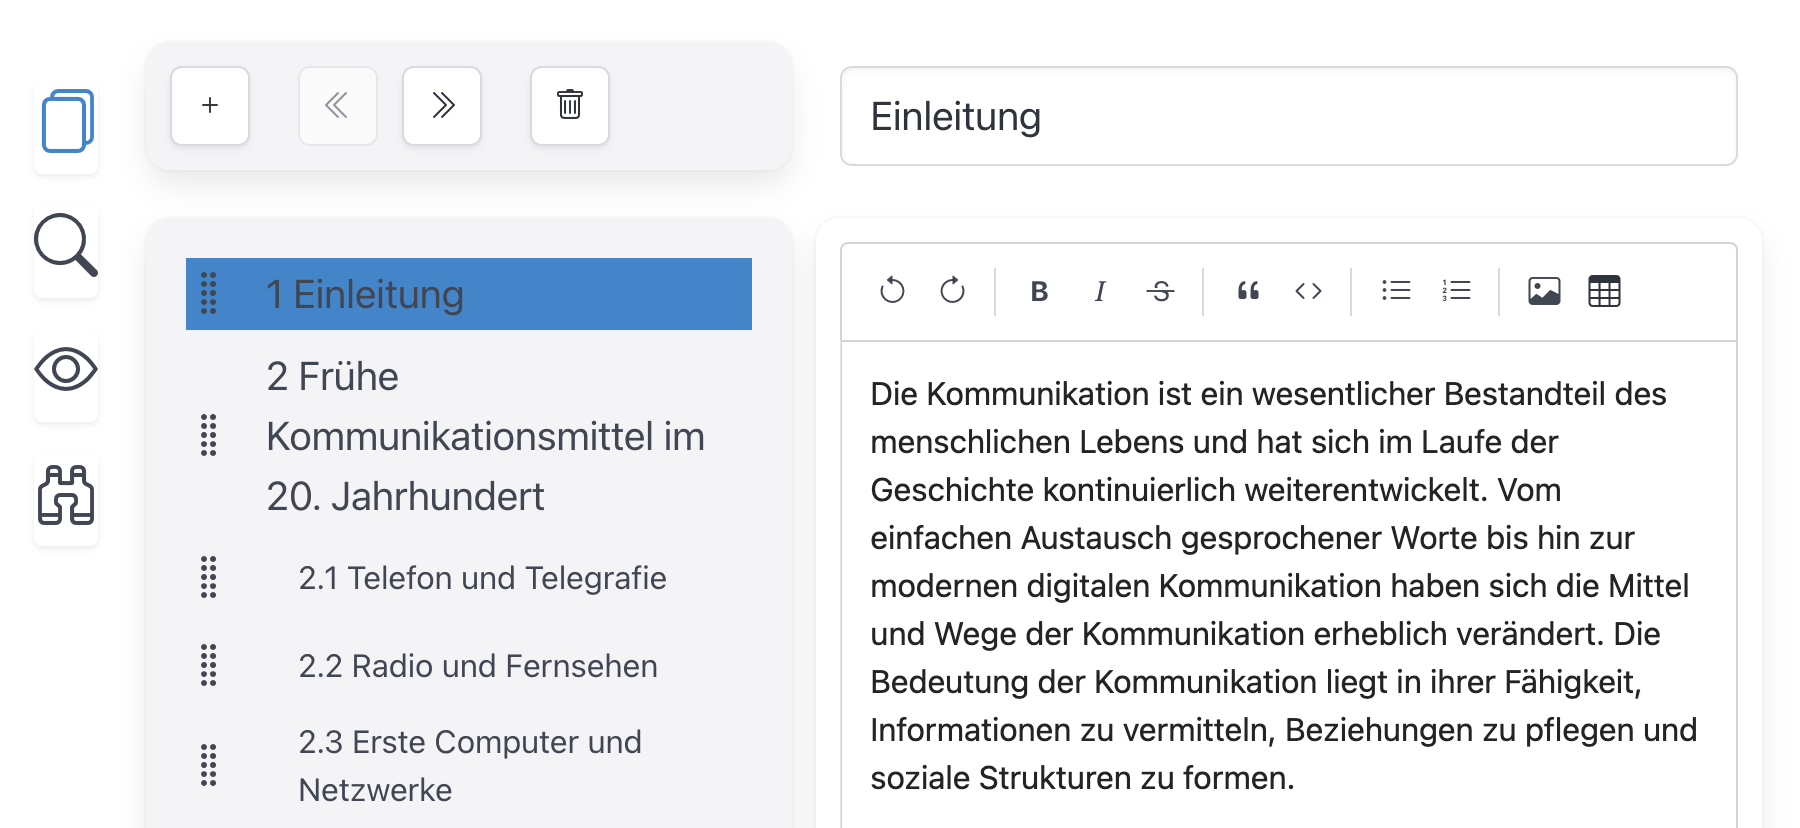Create a bulleted list

pos(1396,291)
